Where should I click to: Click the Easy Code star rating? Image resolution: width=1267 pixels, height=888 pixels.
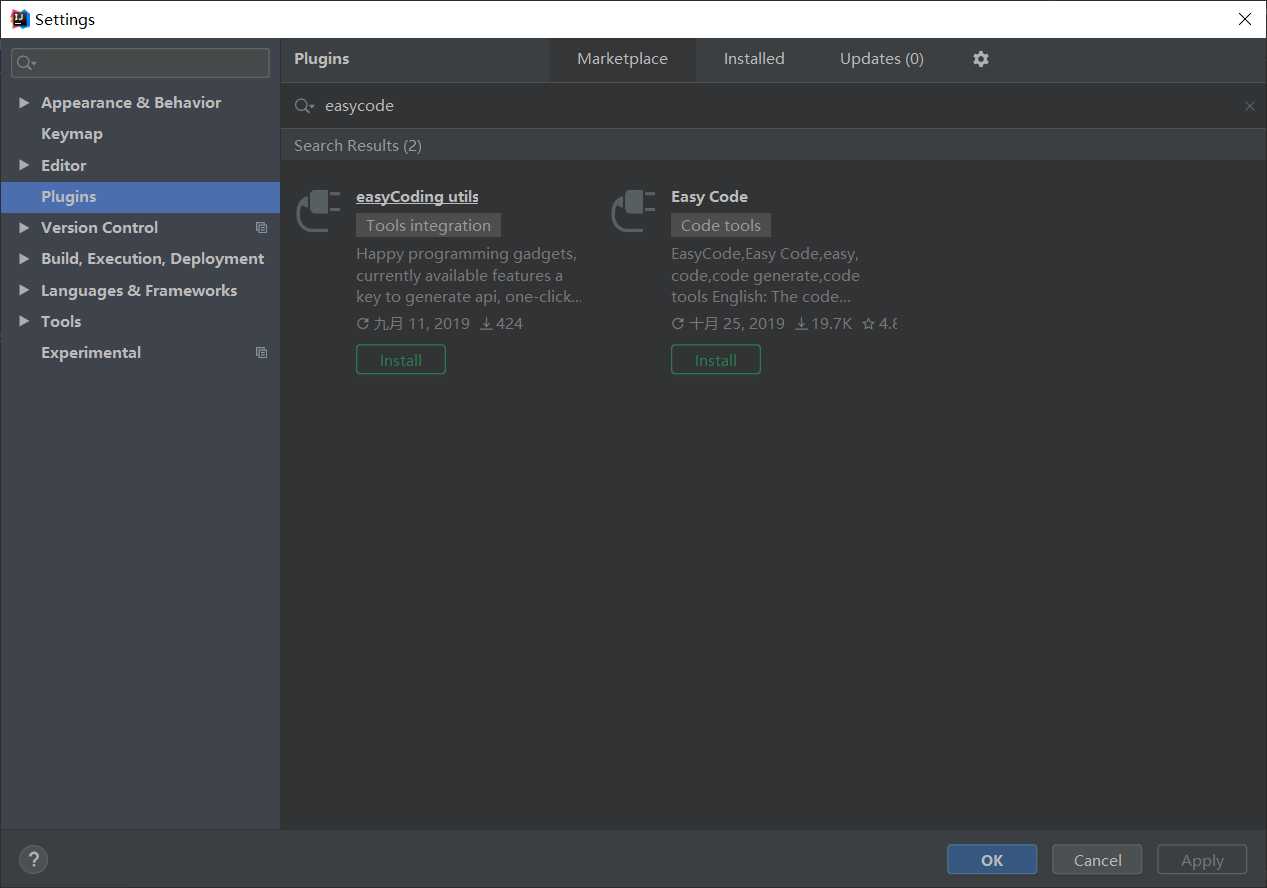click(x=879, y=324)
